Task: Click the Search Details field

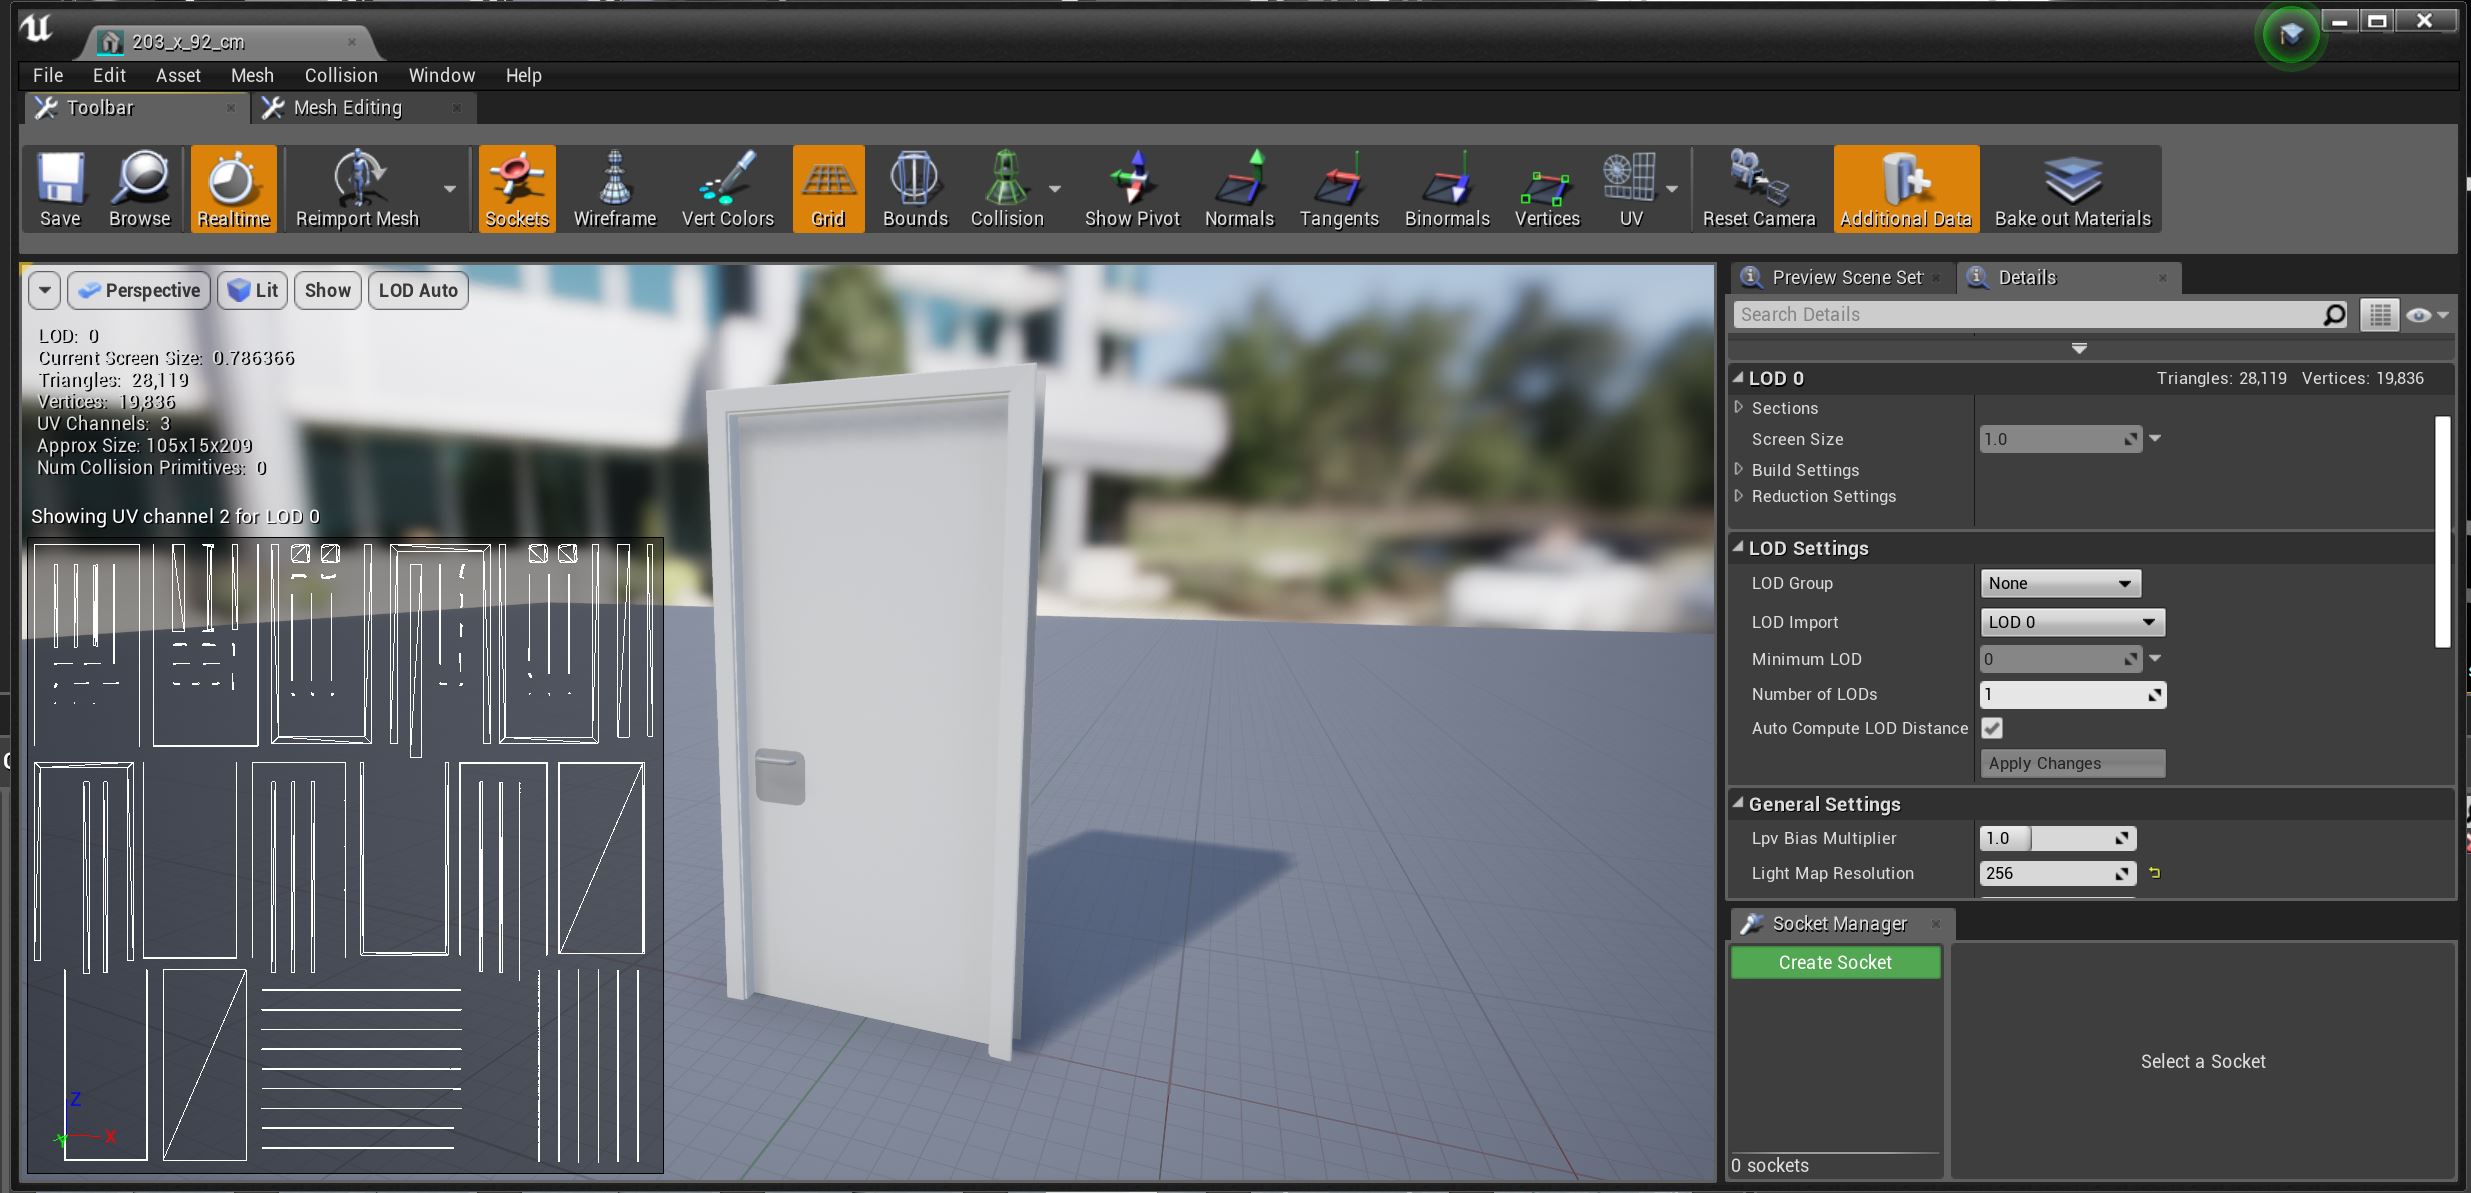Action: 2040,315
